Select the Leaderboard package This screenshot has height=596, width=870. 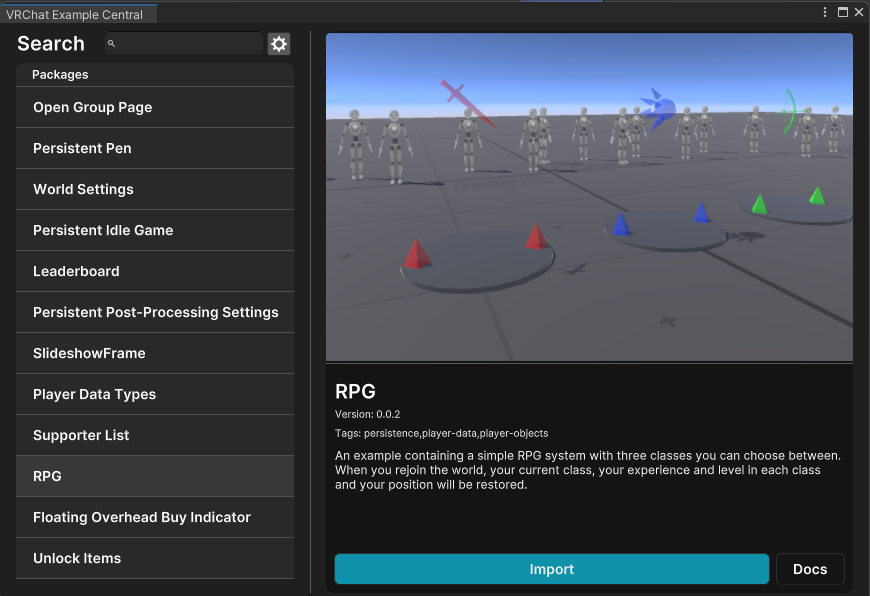[155, 271]
